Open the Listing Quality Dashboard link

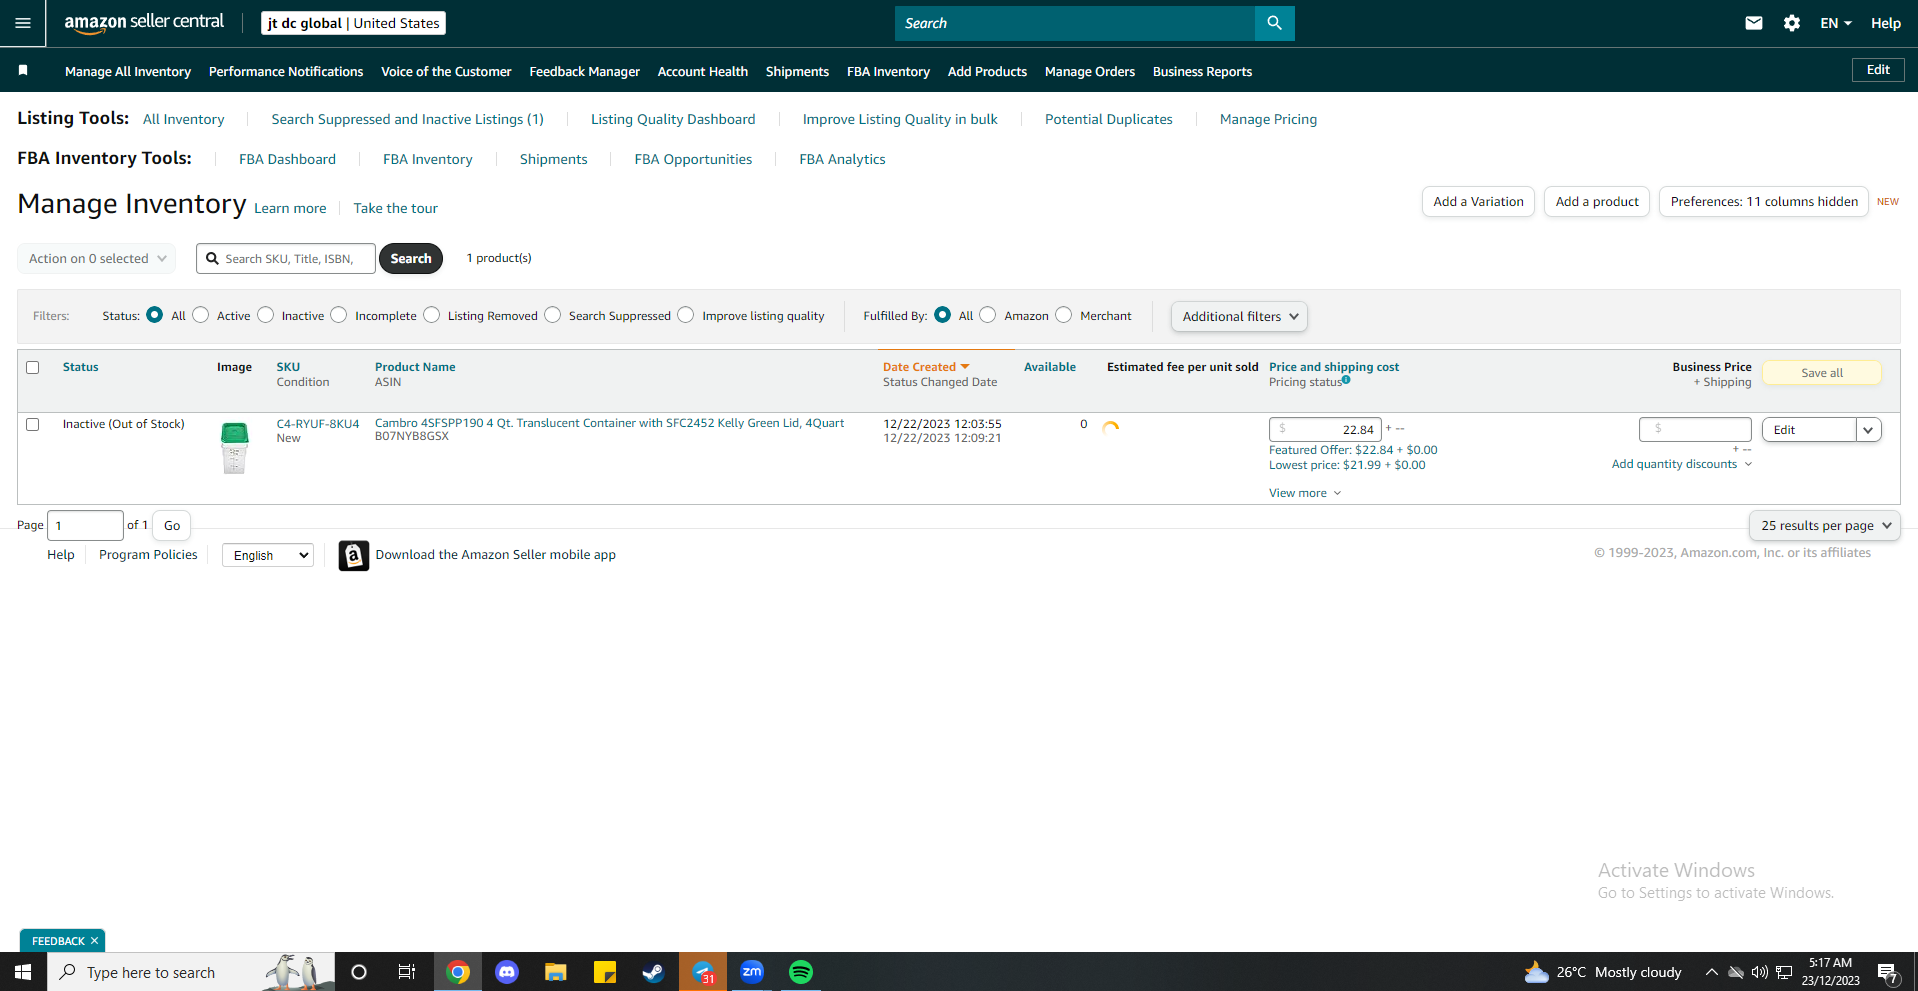click(673, 119)
